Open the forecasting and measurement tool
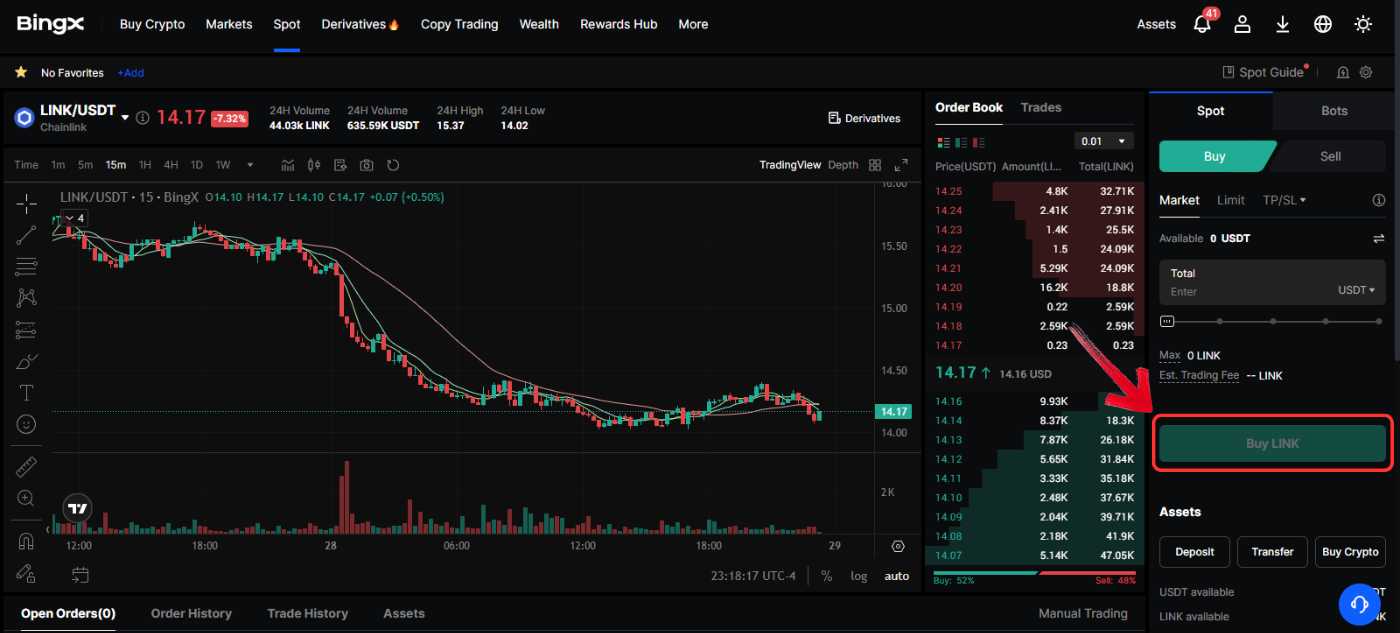This screenshot has width=1400, height=633. 26,329
